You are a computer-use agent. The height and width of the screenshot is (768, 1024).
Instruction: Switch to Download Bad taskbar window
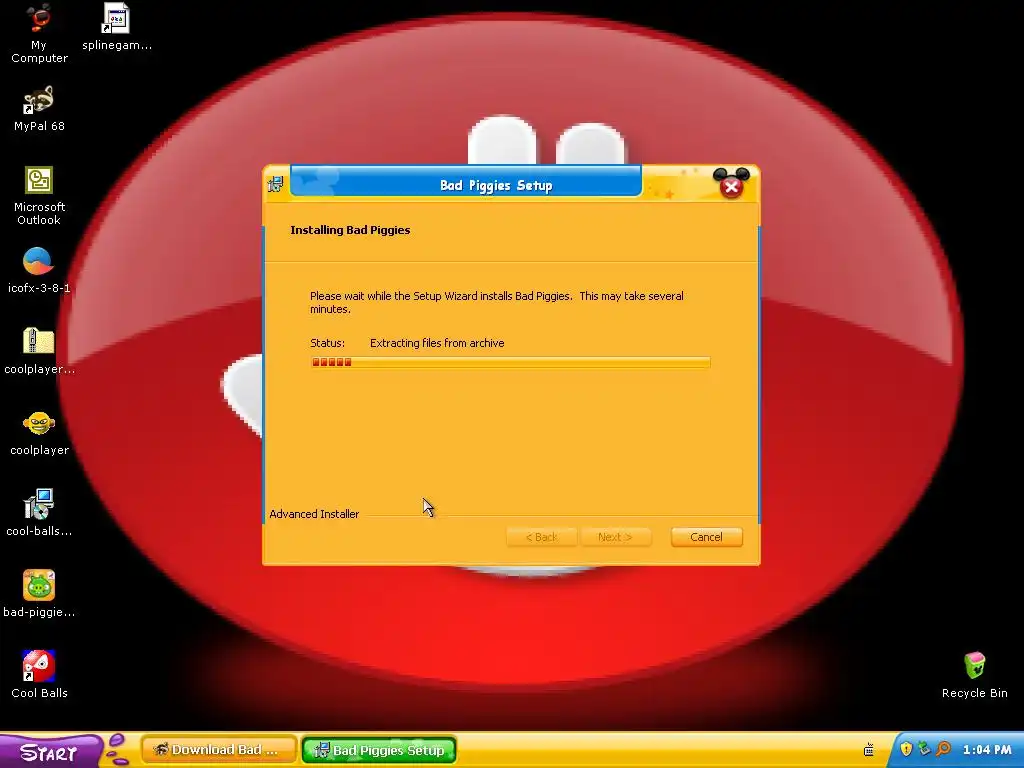click(x=219, y=750)
